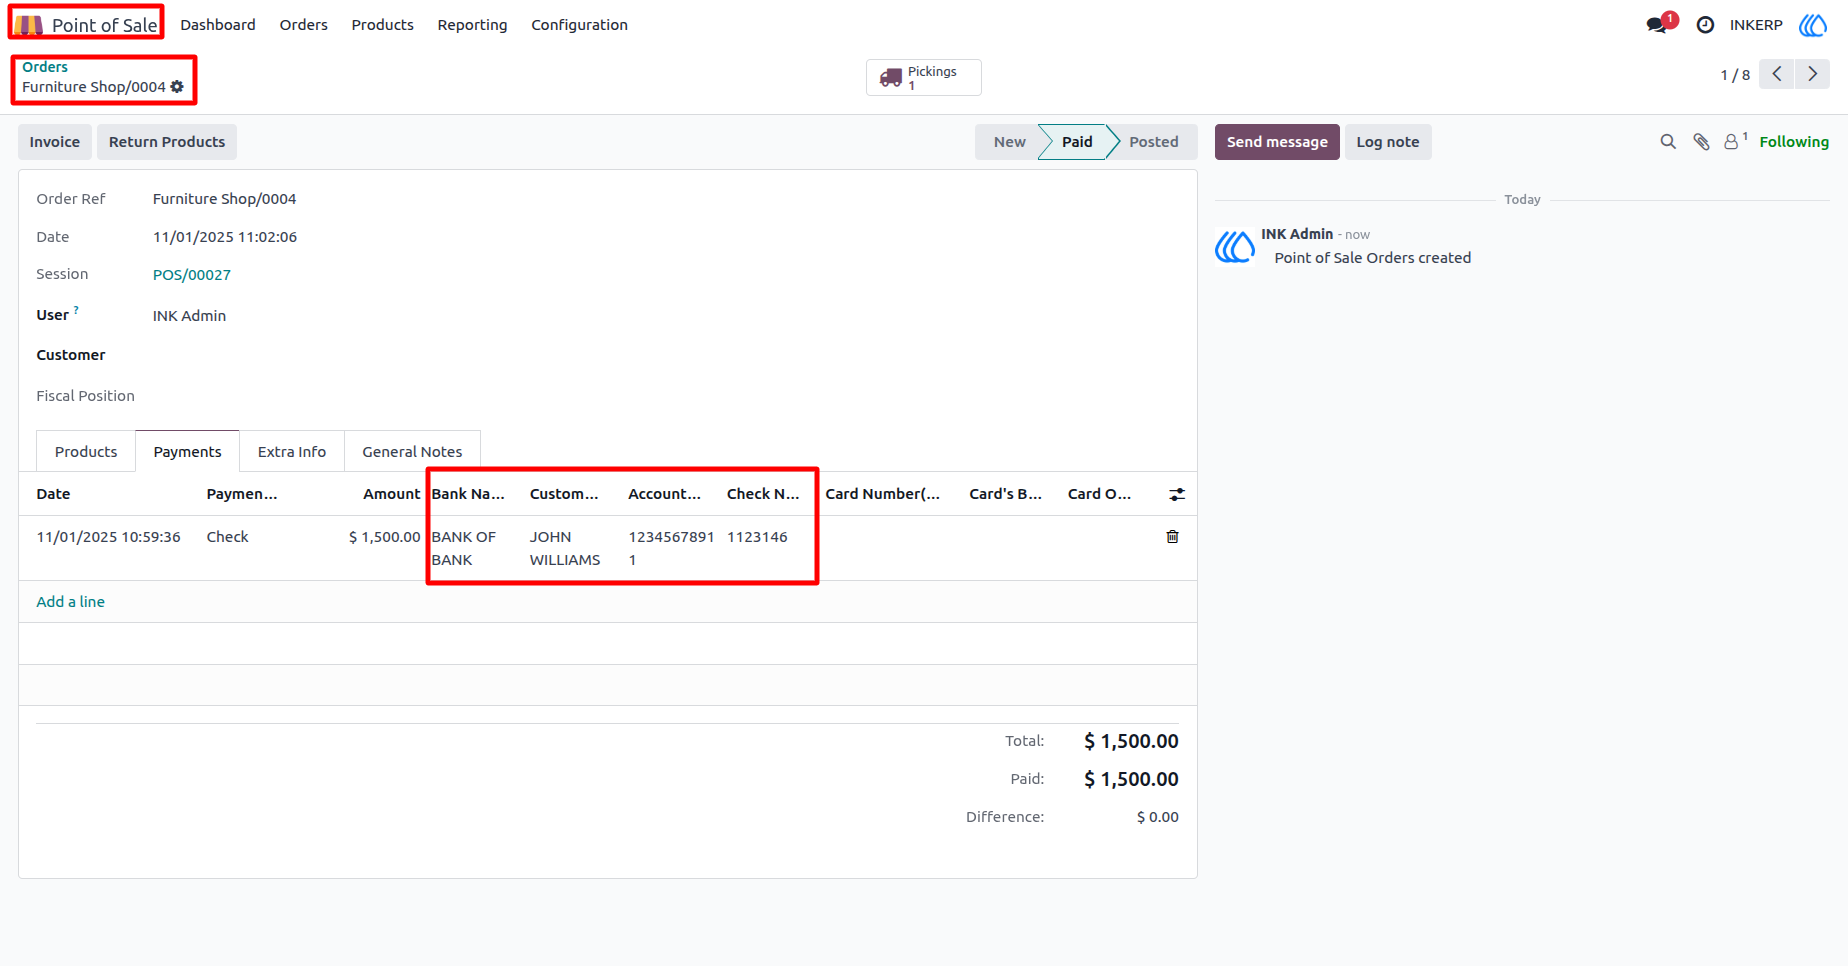
Task: Search chatter messages with magnifier icon
Action: (1668, 142)
